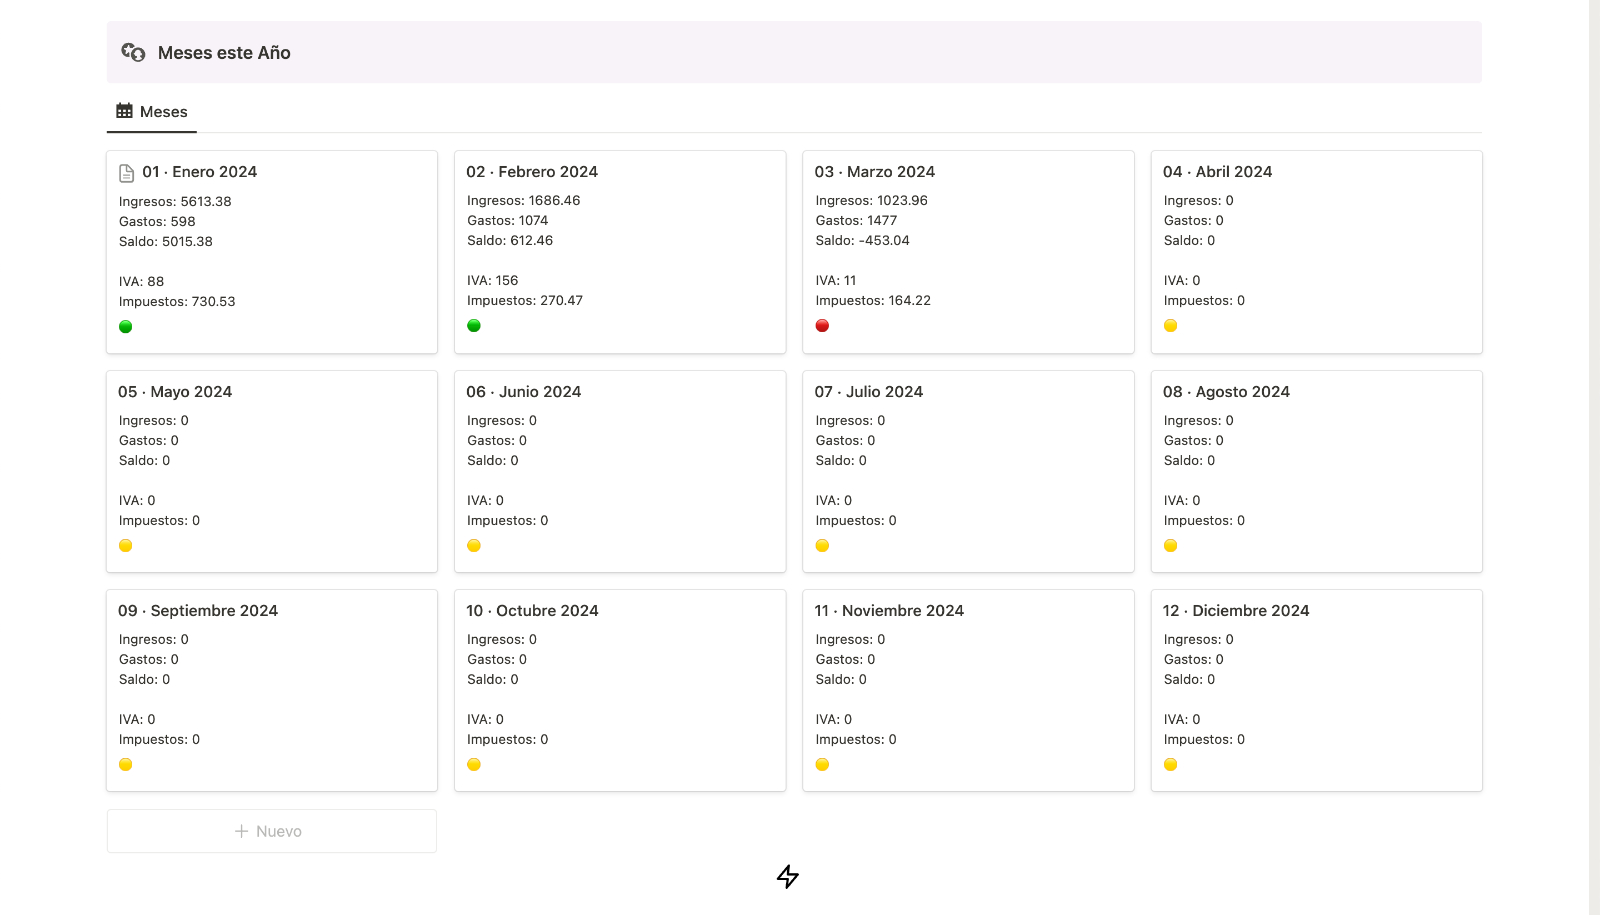Click the green status dot on Febrero 2024
Image resolution: width=1600 pixels, height=915 pixels.
[474, 326]
